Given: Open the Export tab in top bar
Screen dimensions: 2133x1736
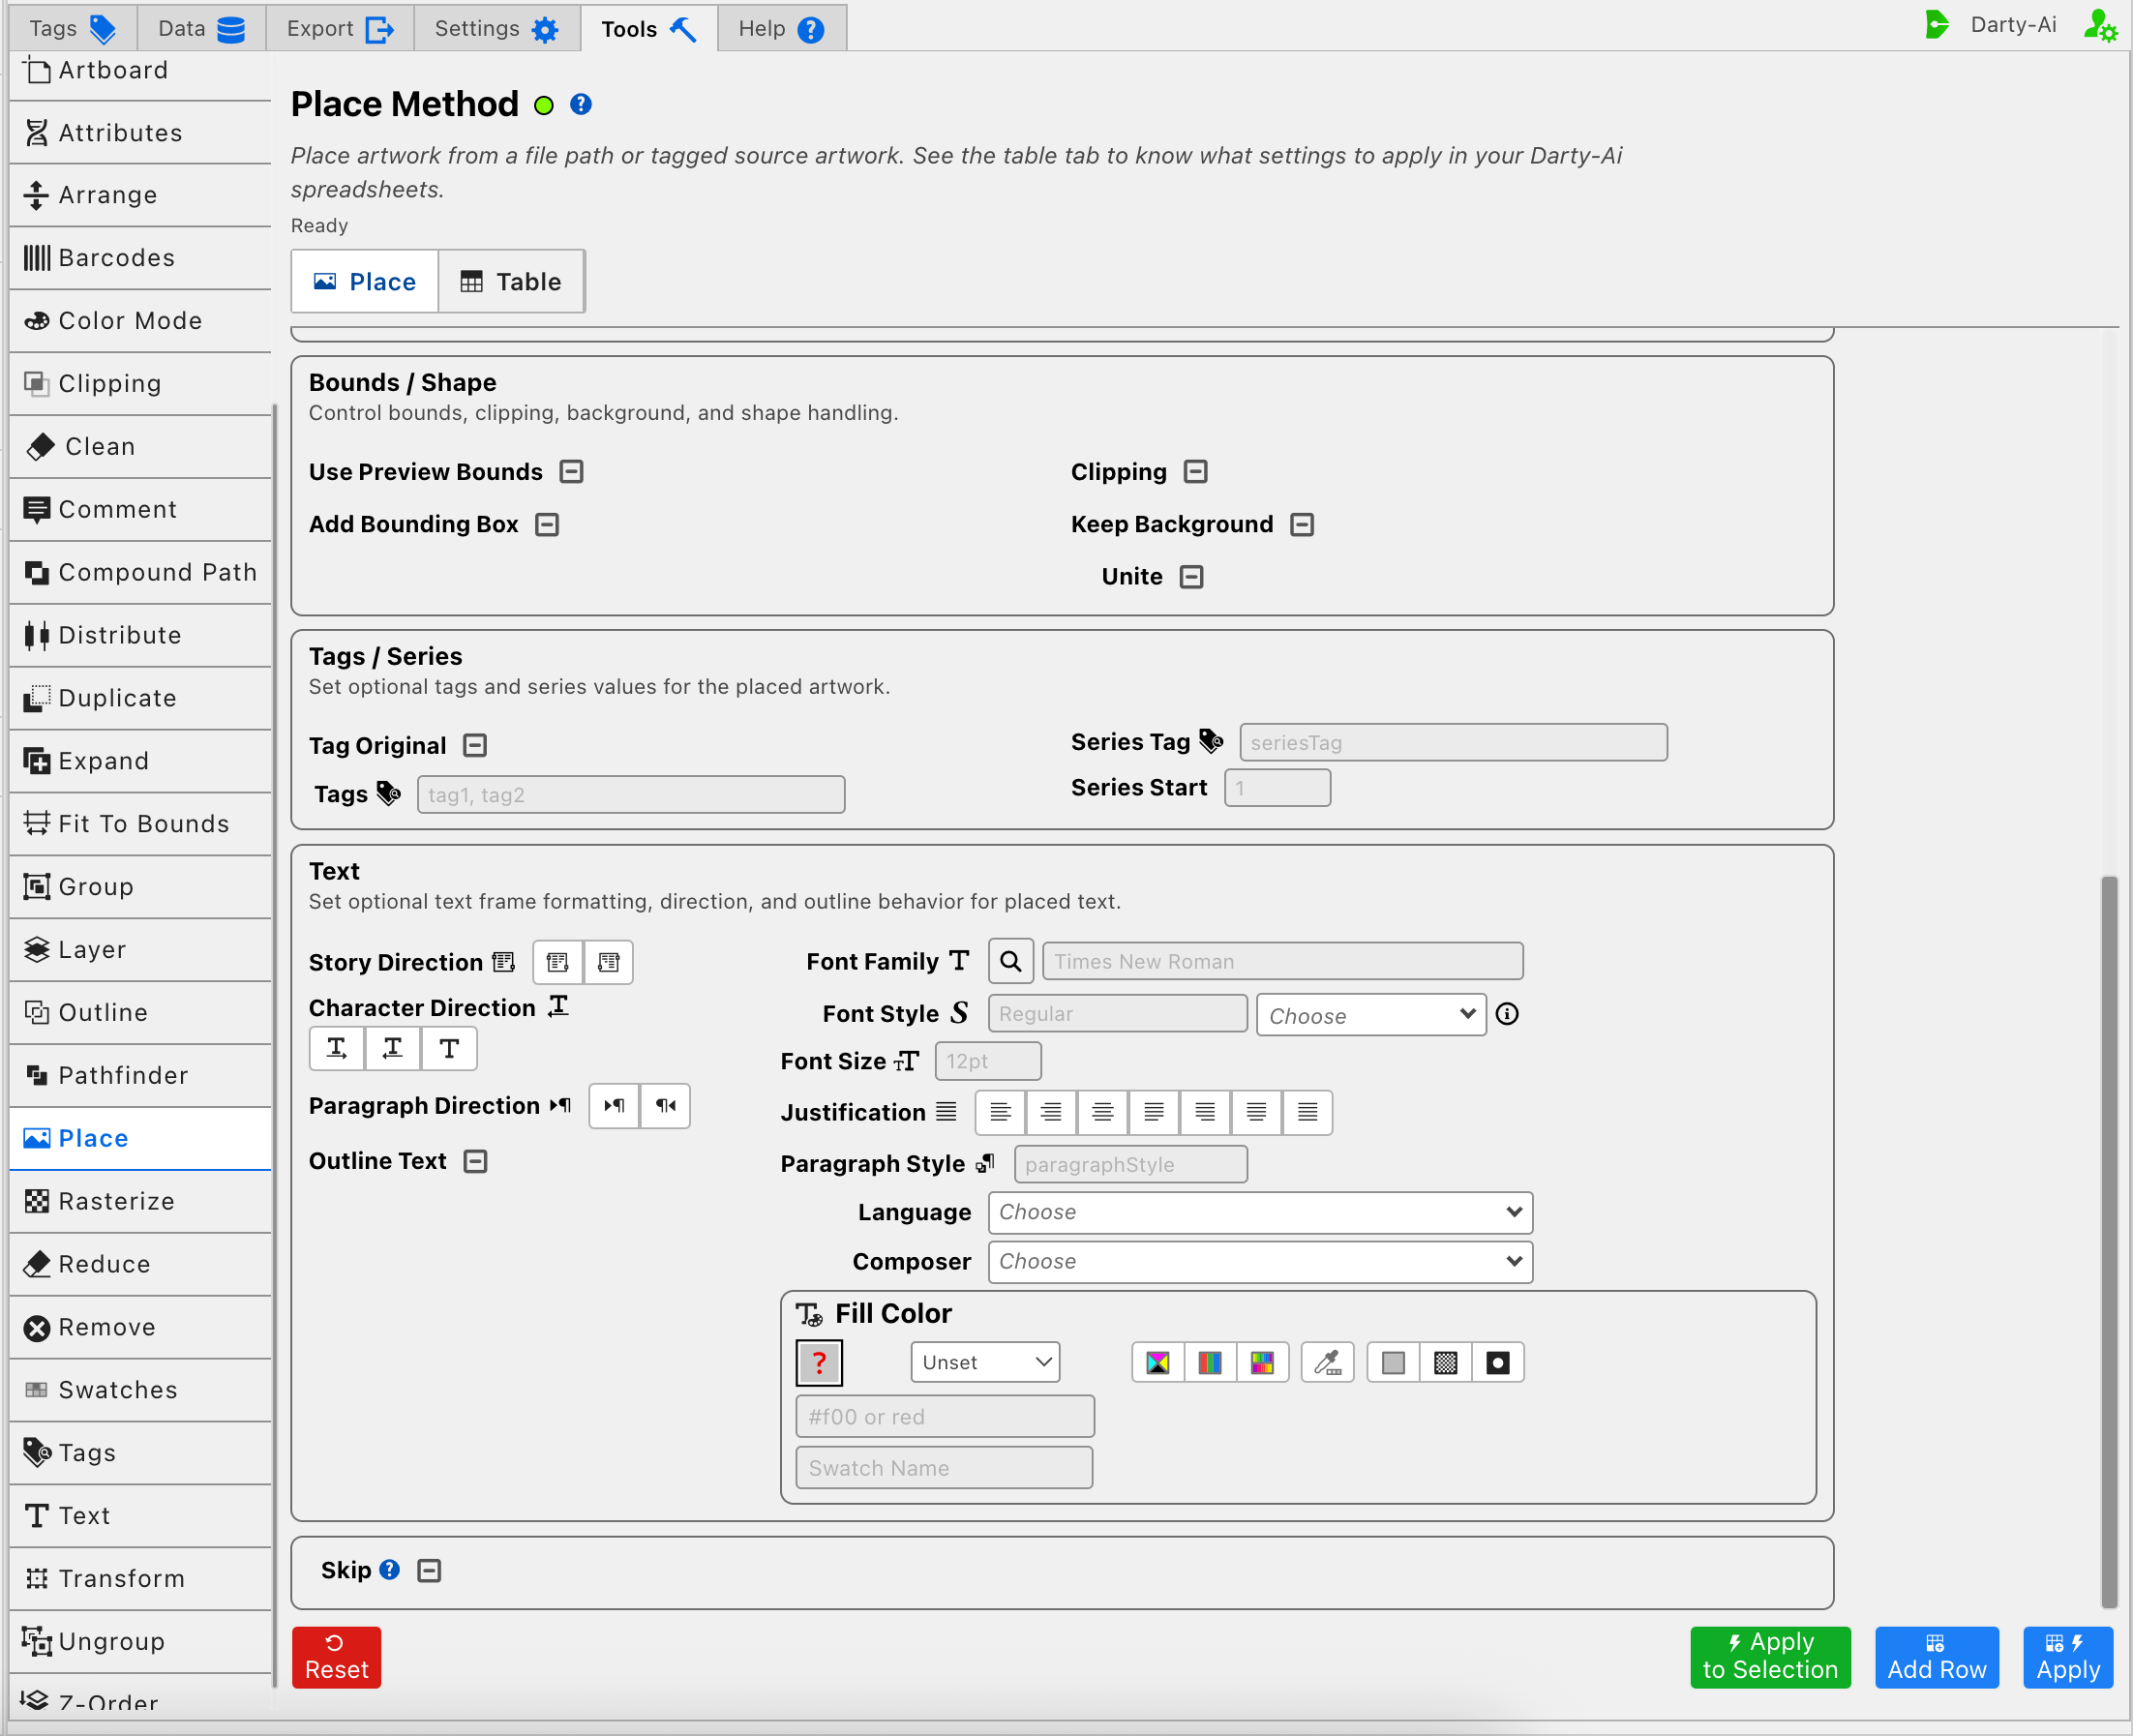Looking at the screenshot, I should (340, 28).
